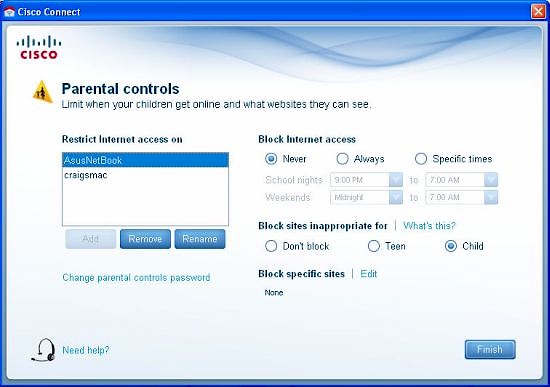
Task: Select Always for Block Internet access
Action: (342, 159)
